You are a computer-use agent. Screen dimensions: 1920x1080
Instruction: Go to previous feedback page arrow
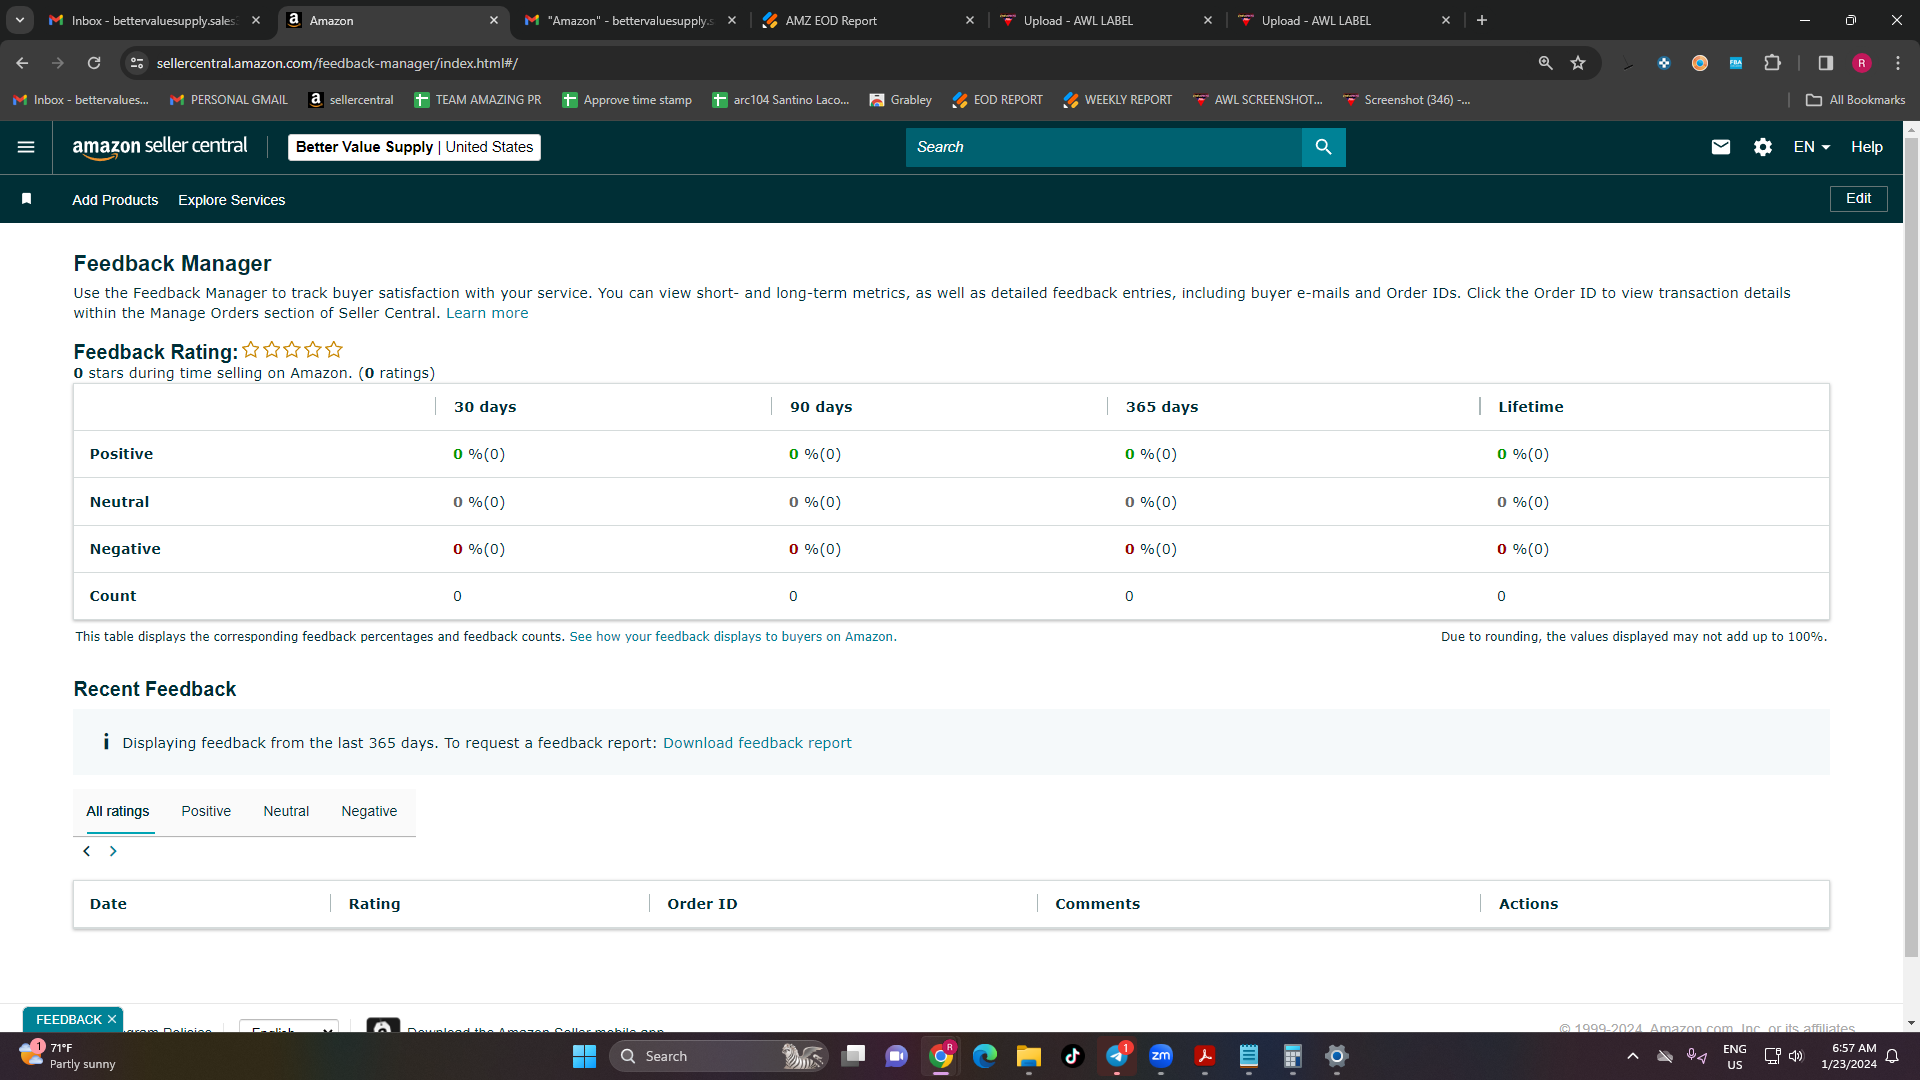pos(87,851)
